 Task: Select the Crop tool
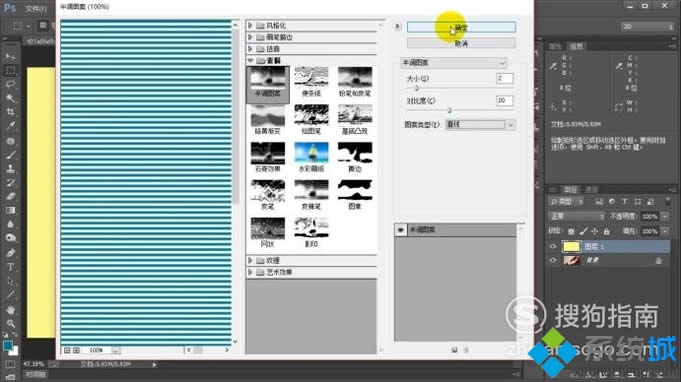coord(10,112)
